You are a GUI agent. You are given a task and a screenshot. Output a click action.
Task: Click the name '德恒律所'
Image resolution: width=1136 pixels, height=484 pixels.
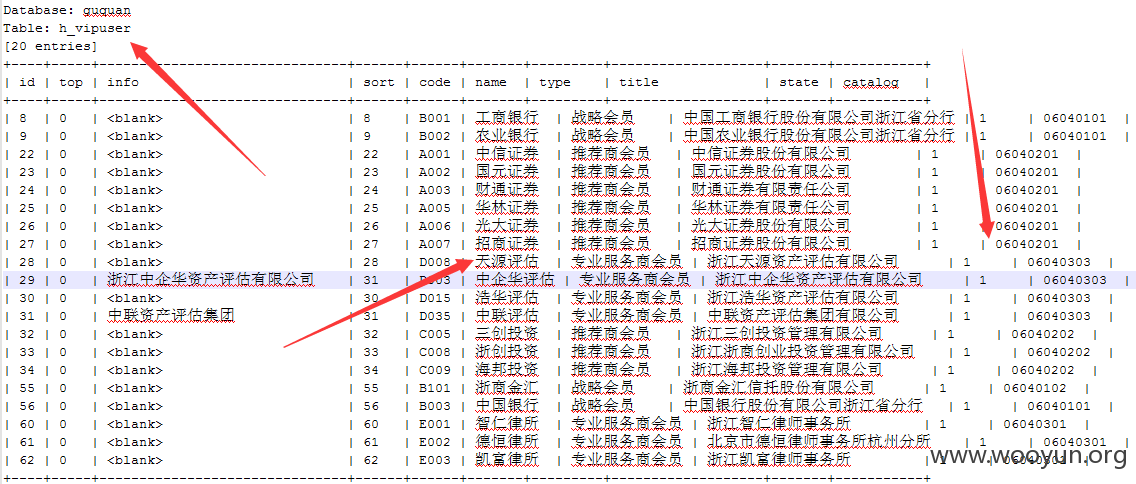(507, 442)
